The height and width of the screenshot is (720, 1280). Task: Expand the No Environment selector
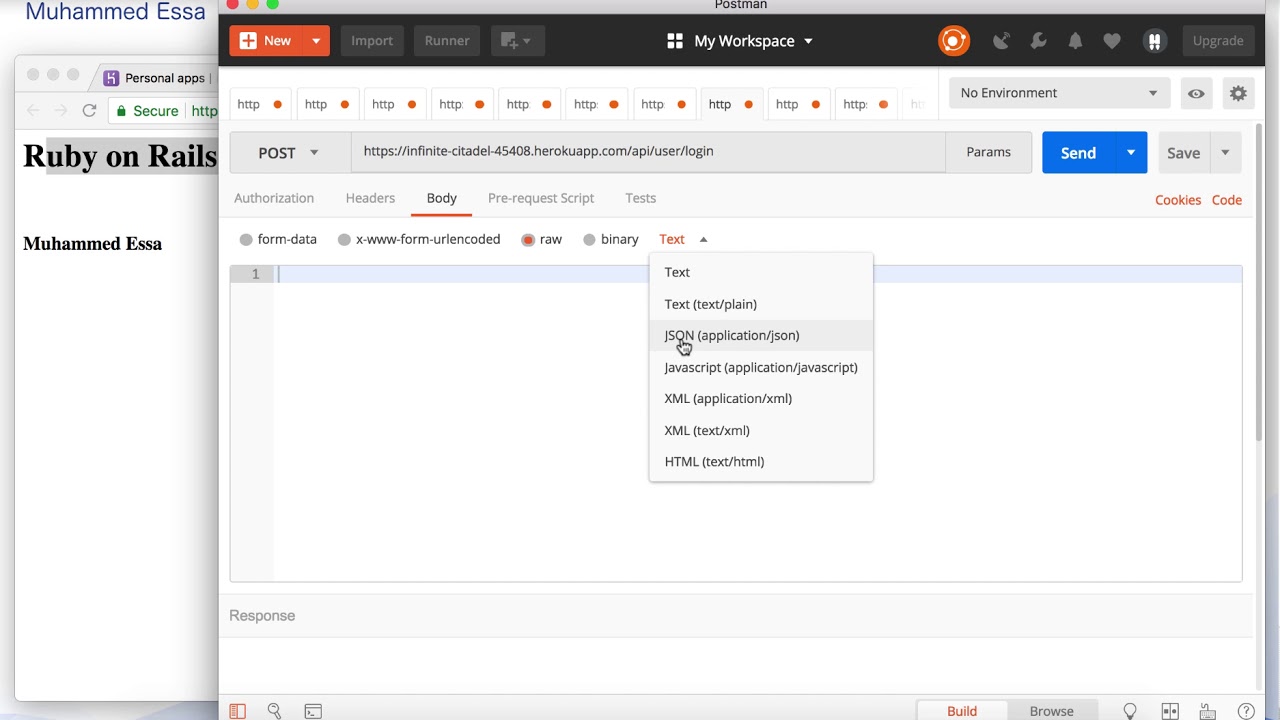(1059, 93)
